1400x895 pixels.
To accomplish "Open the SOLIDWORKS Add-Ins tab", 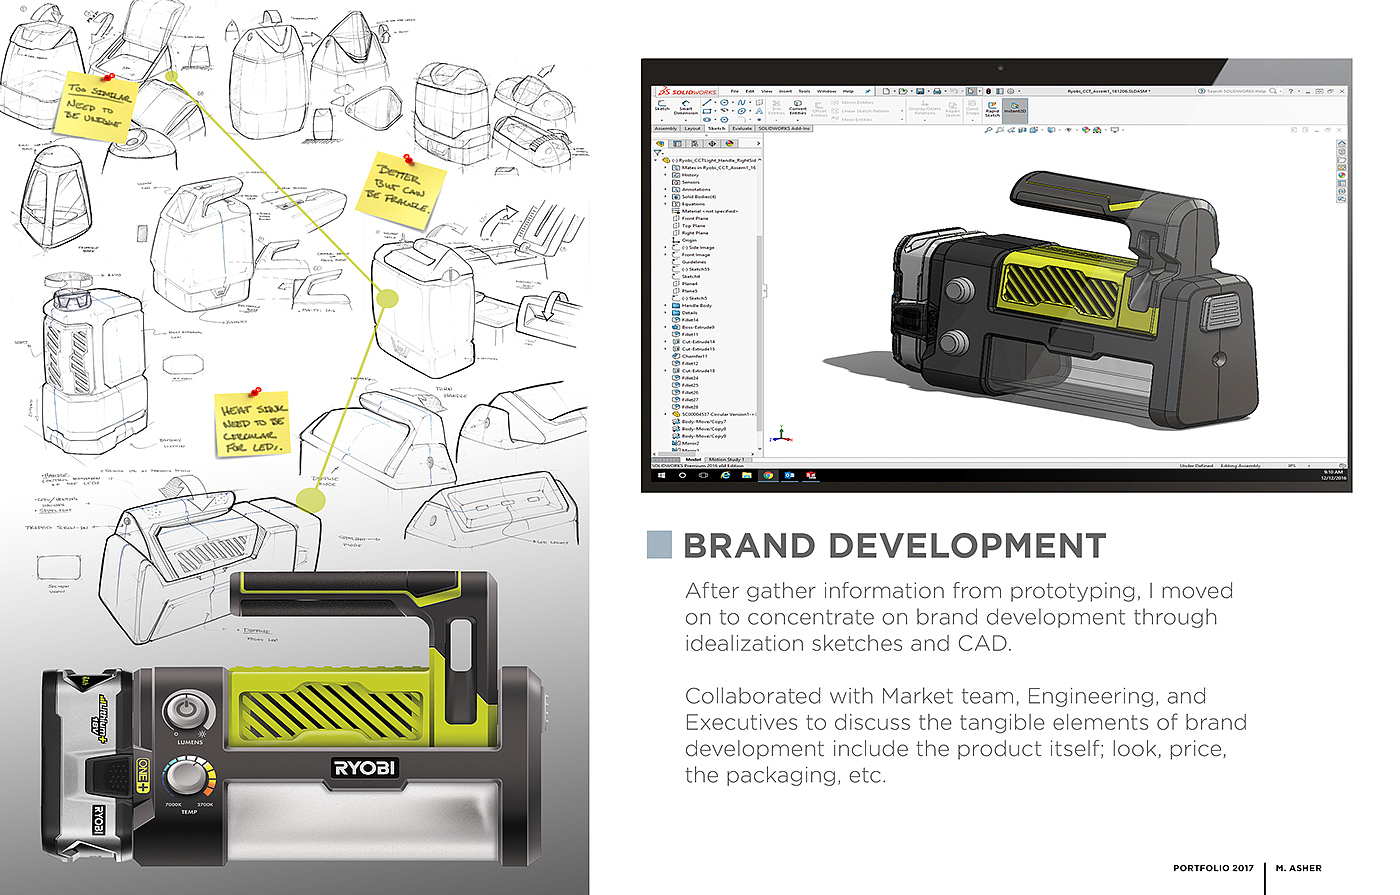I will click(785, 129).
